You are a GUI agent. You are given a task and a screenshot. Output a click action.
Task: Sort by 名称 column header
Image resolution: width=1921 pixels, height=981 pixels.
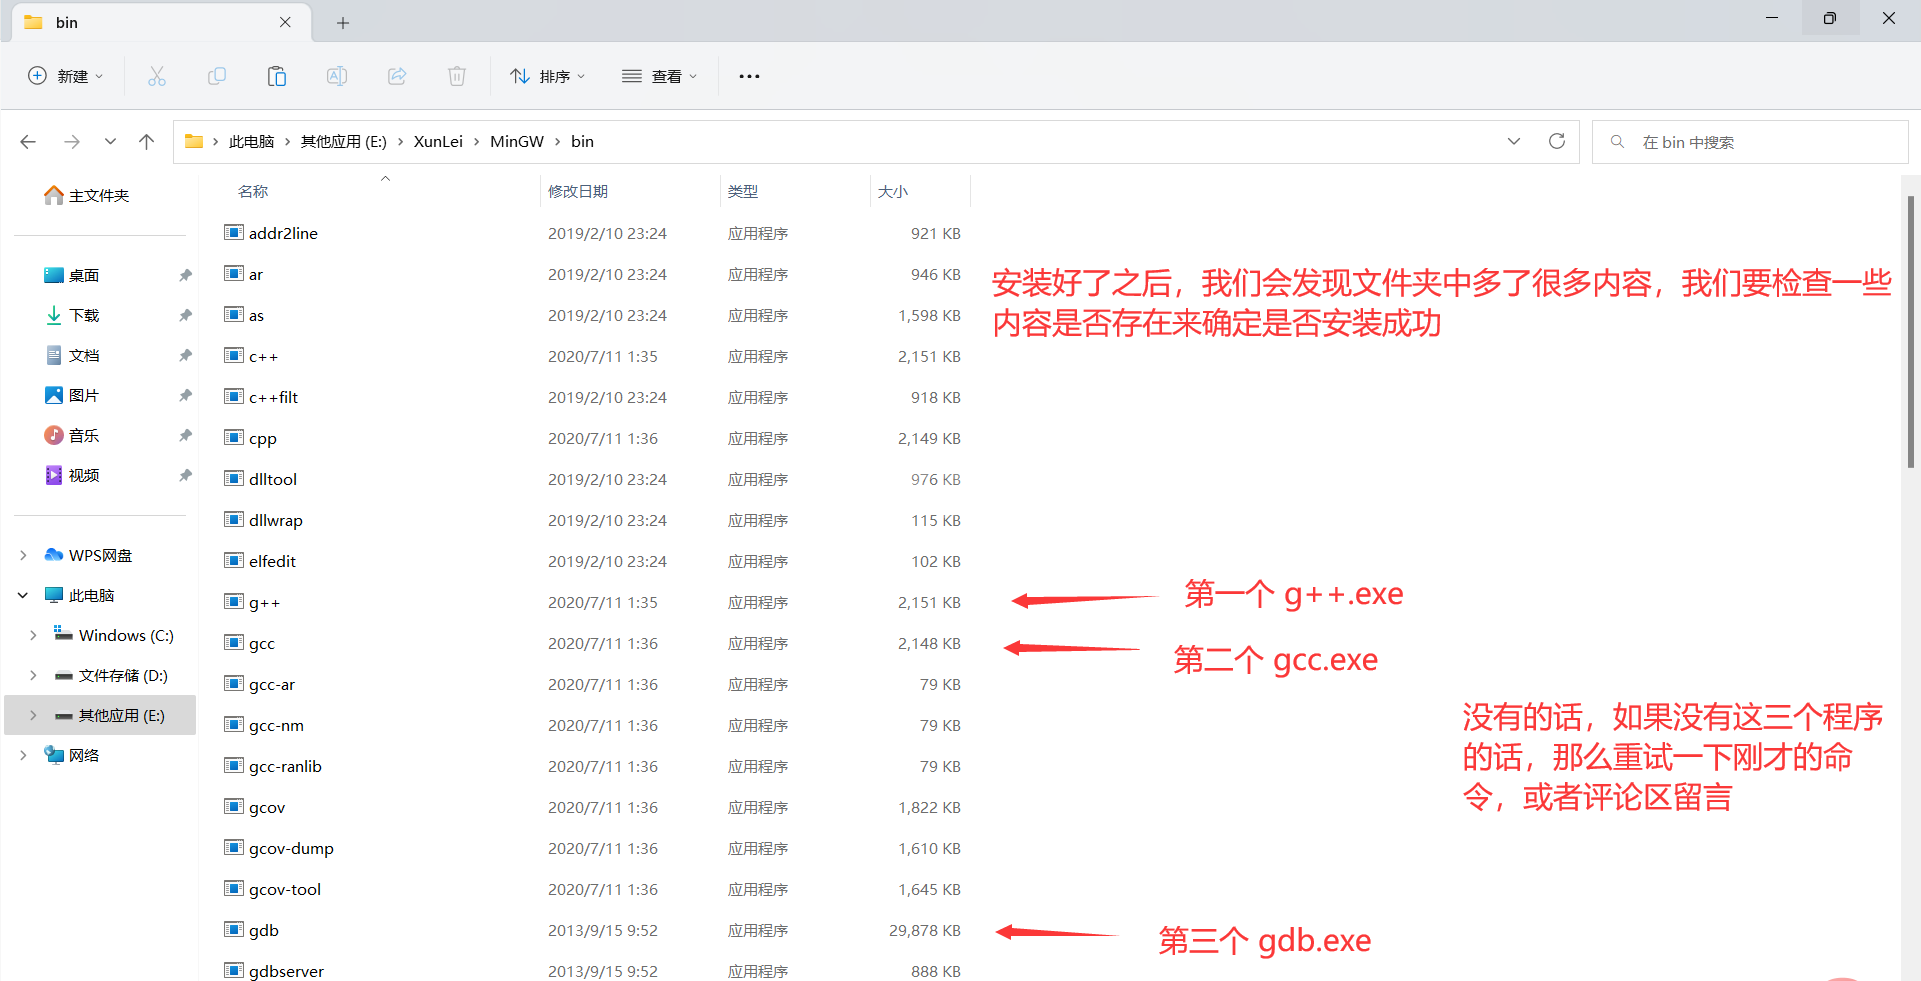[x=253, y=191]
